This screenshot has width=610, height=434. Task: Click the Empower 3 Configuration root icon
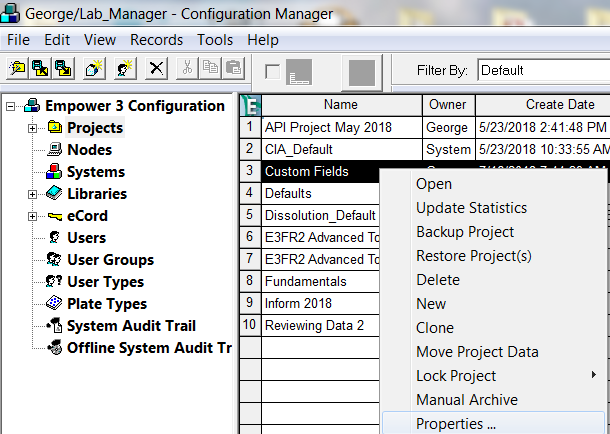coord(32,105)
